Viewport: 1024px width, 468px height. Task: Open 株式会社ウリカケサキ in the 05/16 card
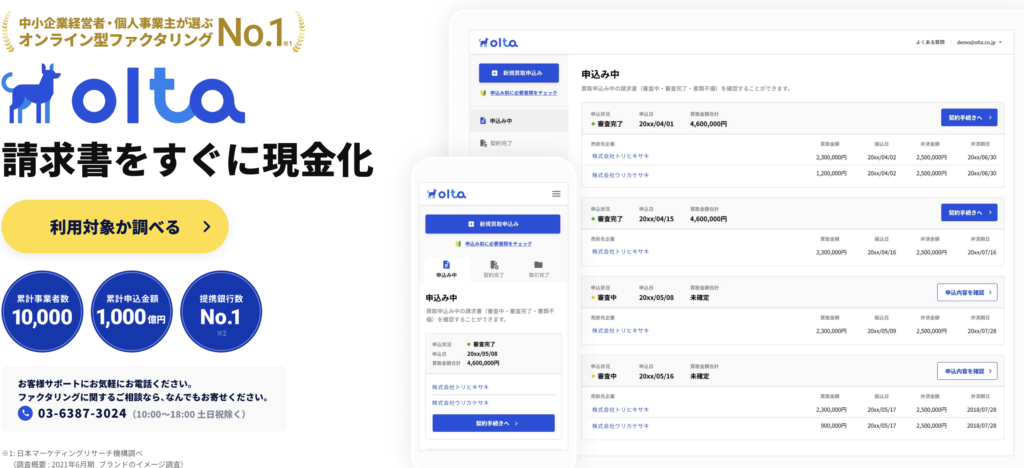[x=620, y=426]
